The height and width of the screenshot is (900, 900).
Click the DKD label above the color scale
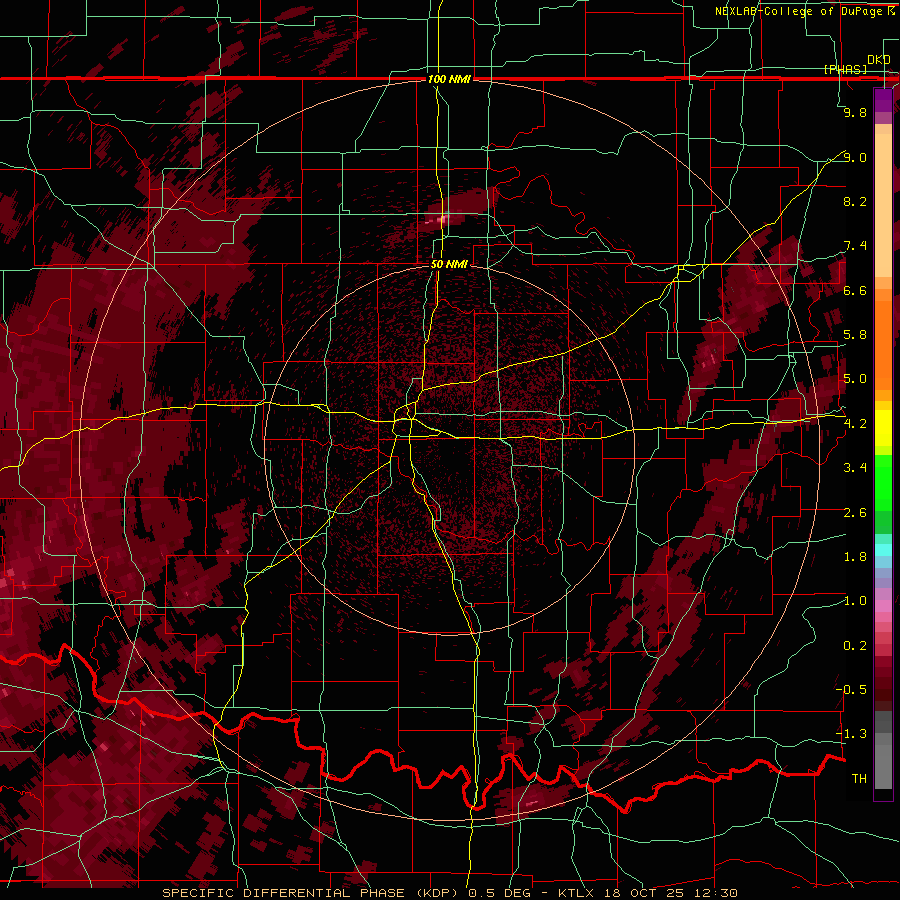point(879,60)
